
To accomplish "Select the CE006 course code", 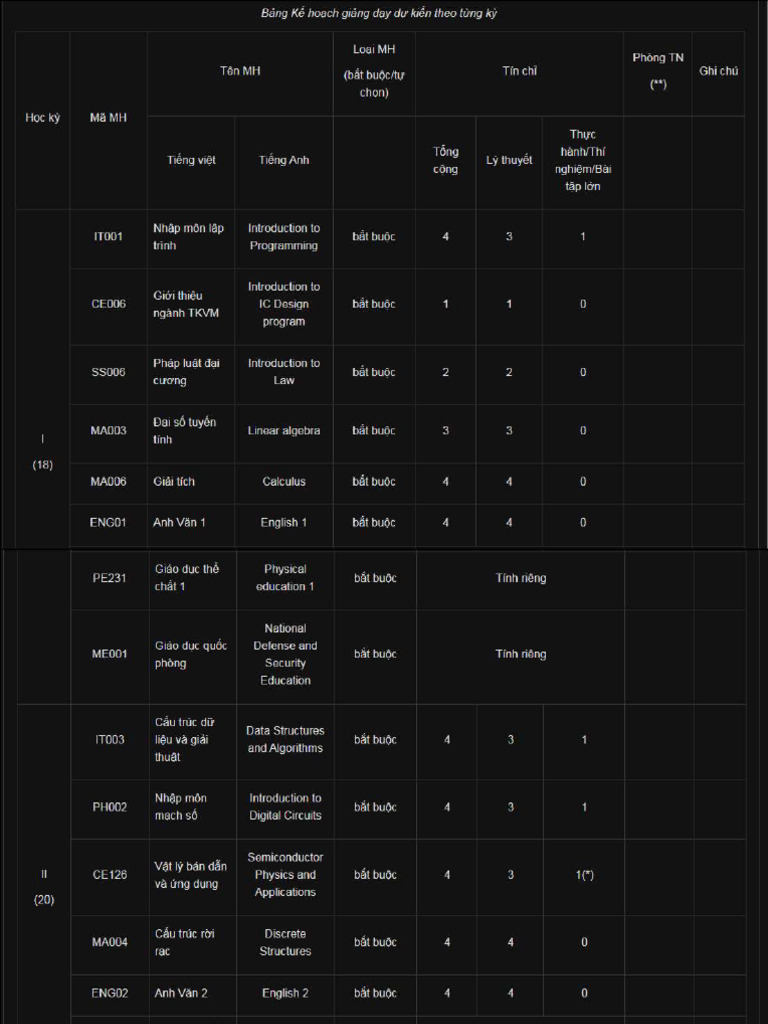I will coord(108,304).
